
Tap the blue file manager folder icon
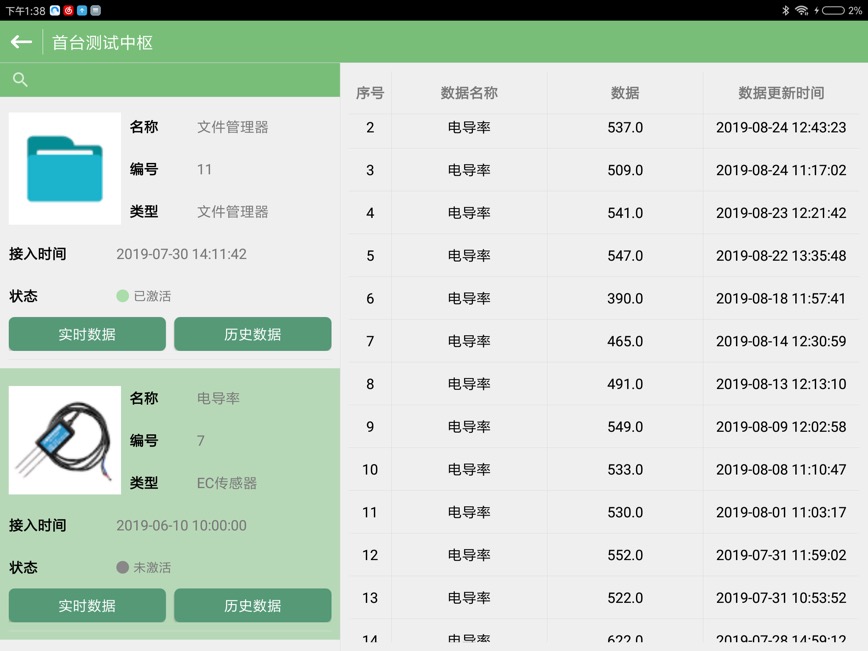coord(65,169)
